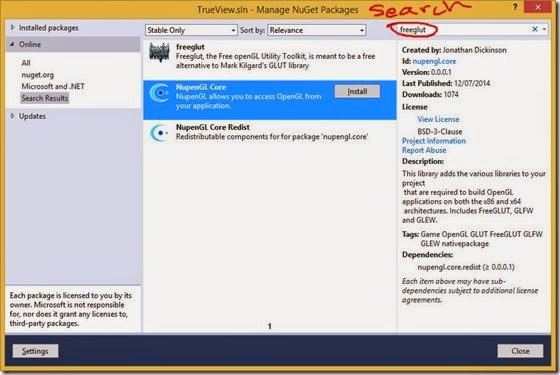
Task: Click the freeglut package icon
Action: [x=159, y=52]
